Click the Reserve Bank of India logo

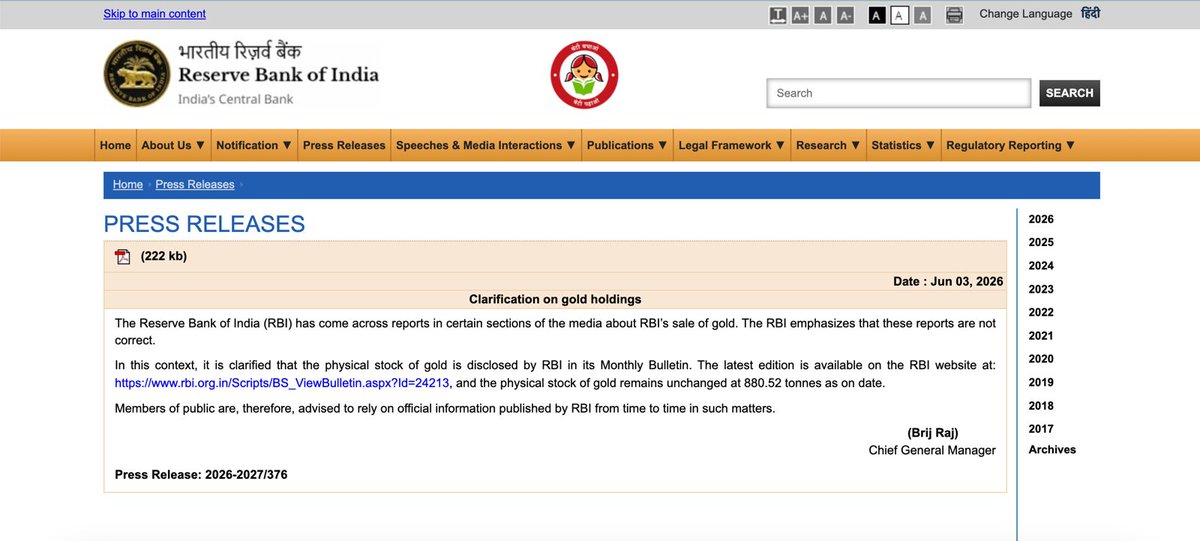(241, 74)
